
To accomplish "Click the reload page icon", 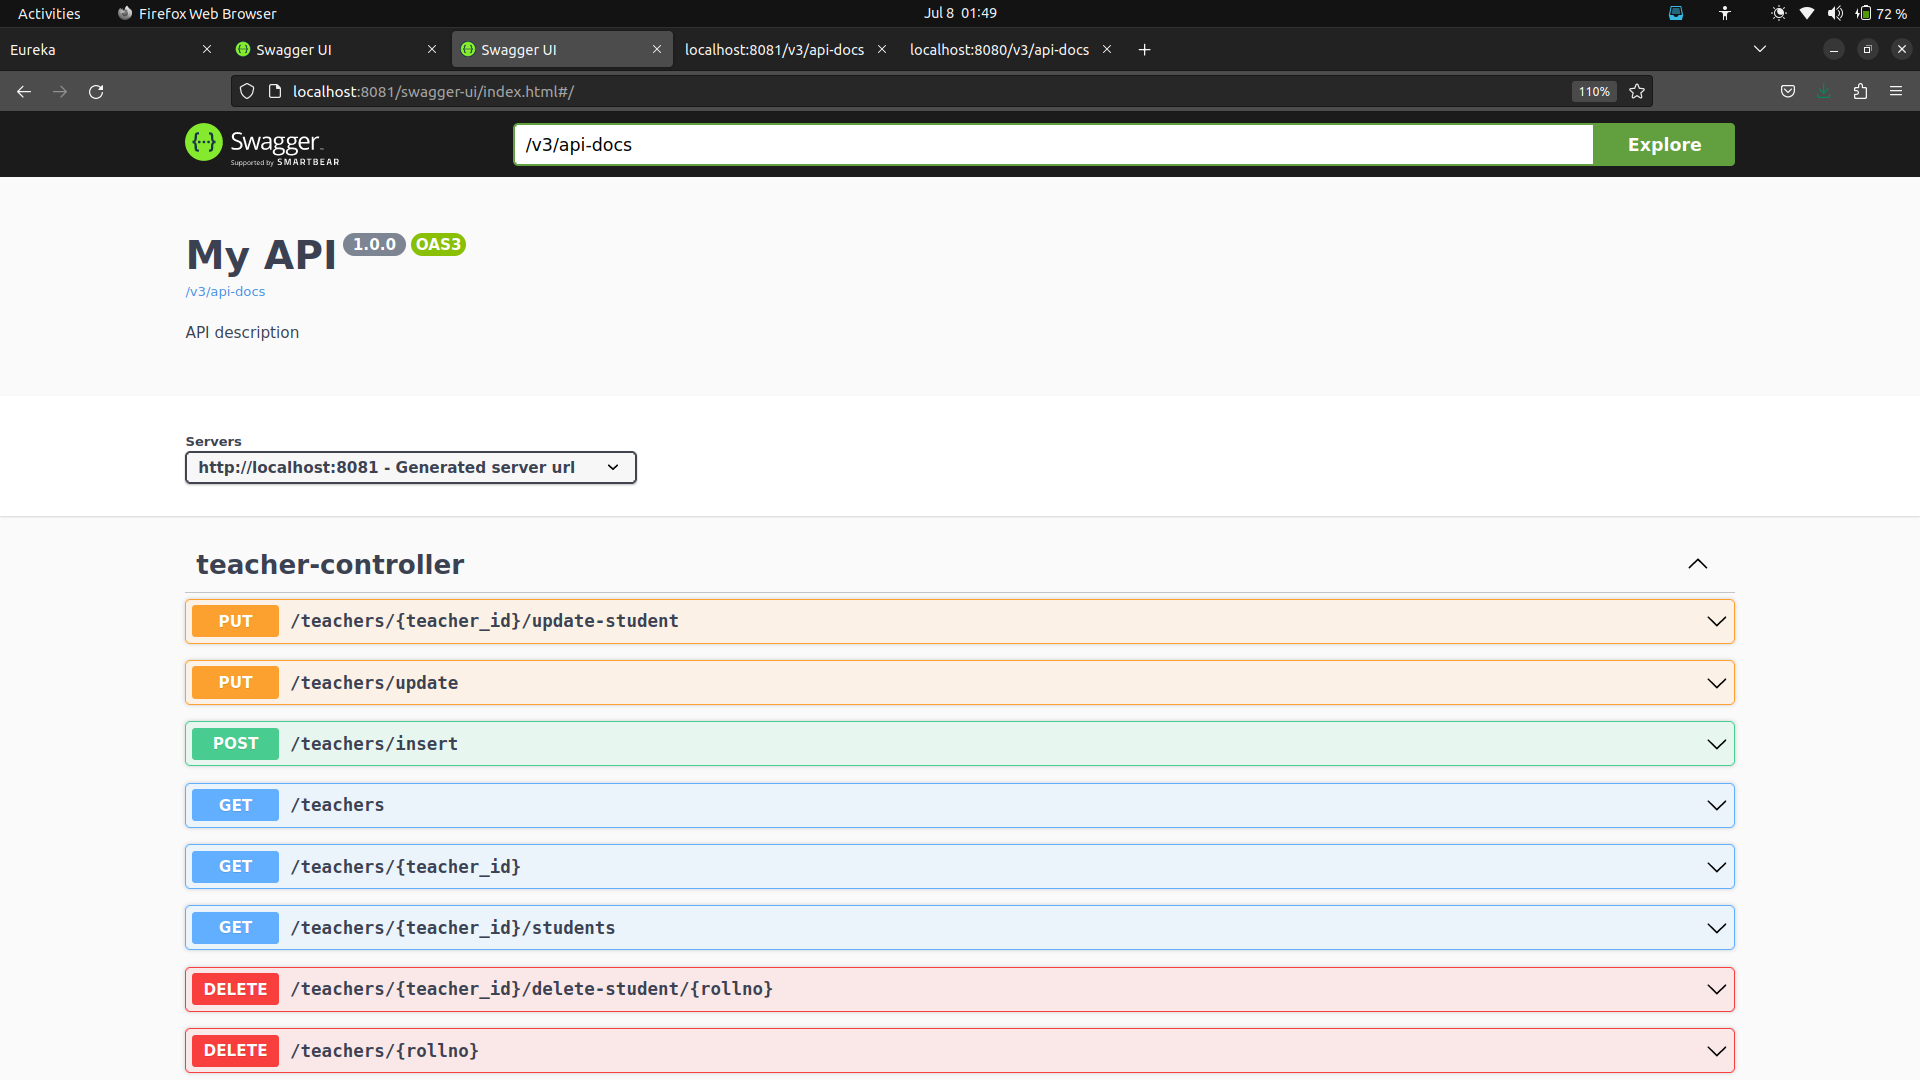I will (x=96, y=91).
